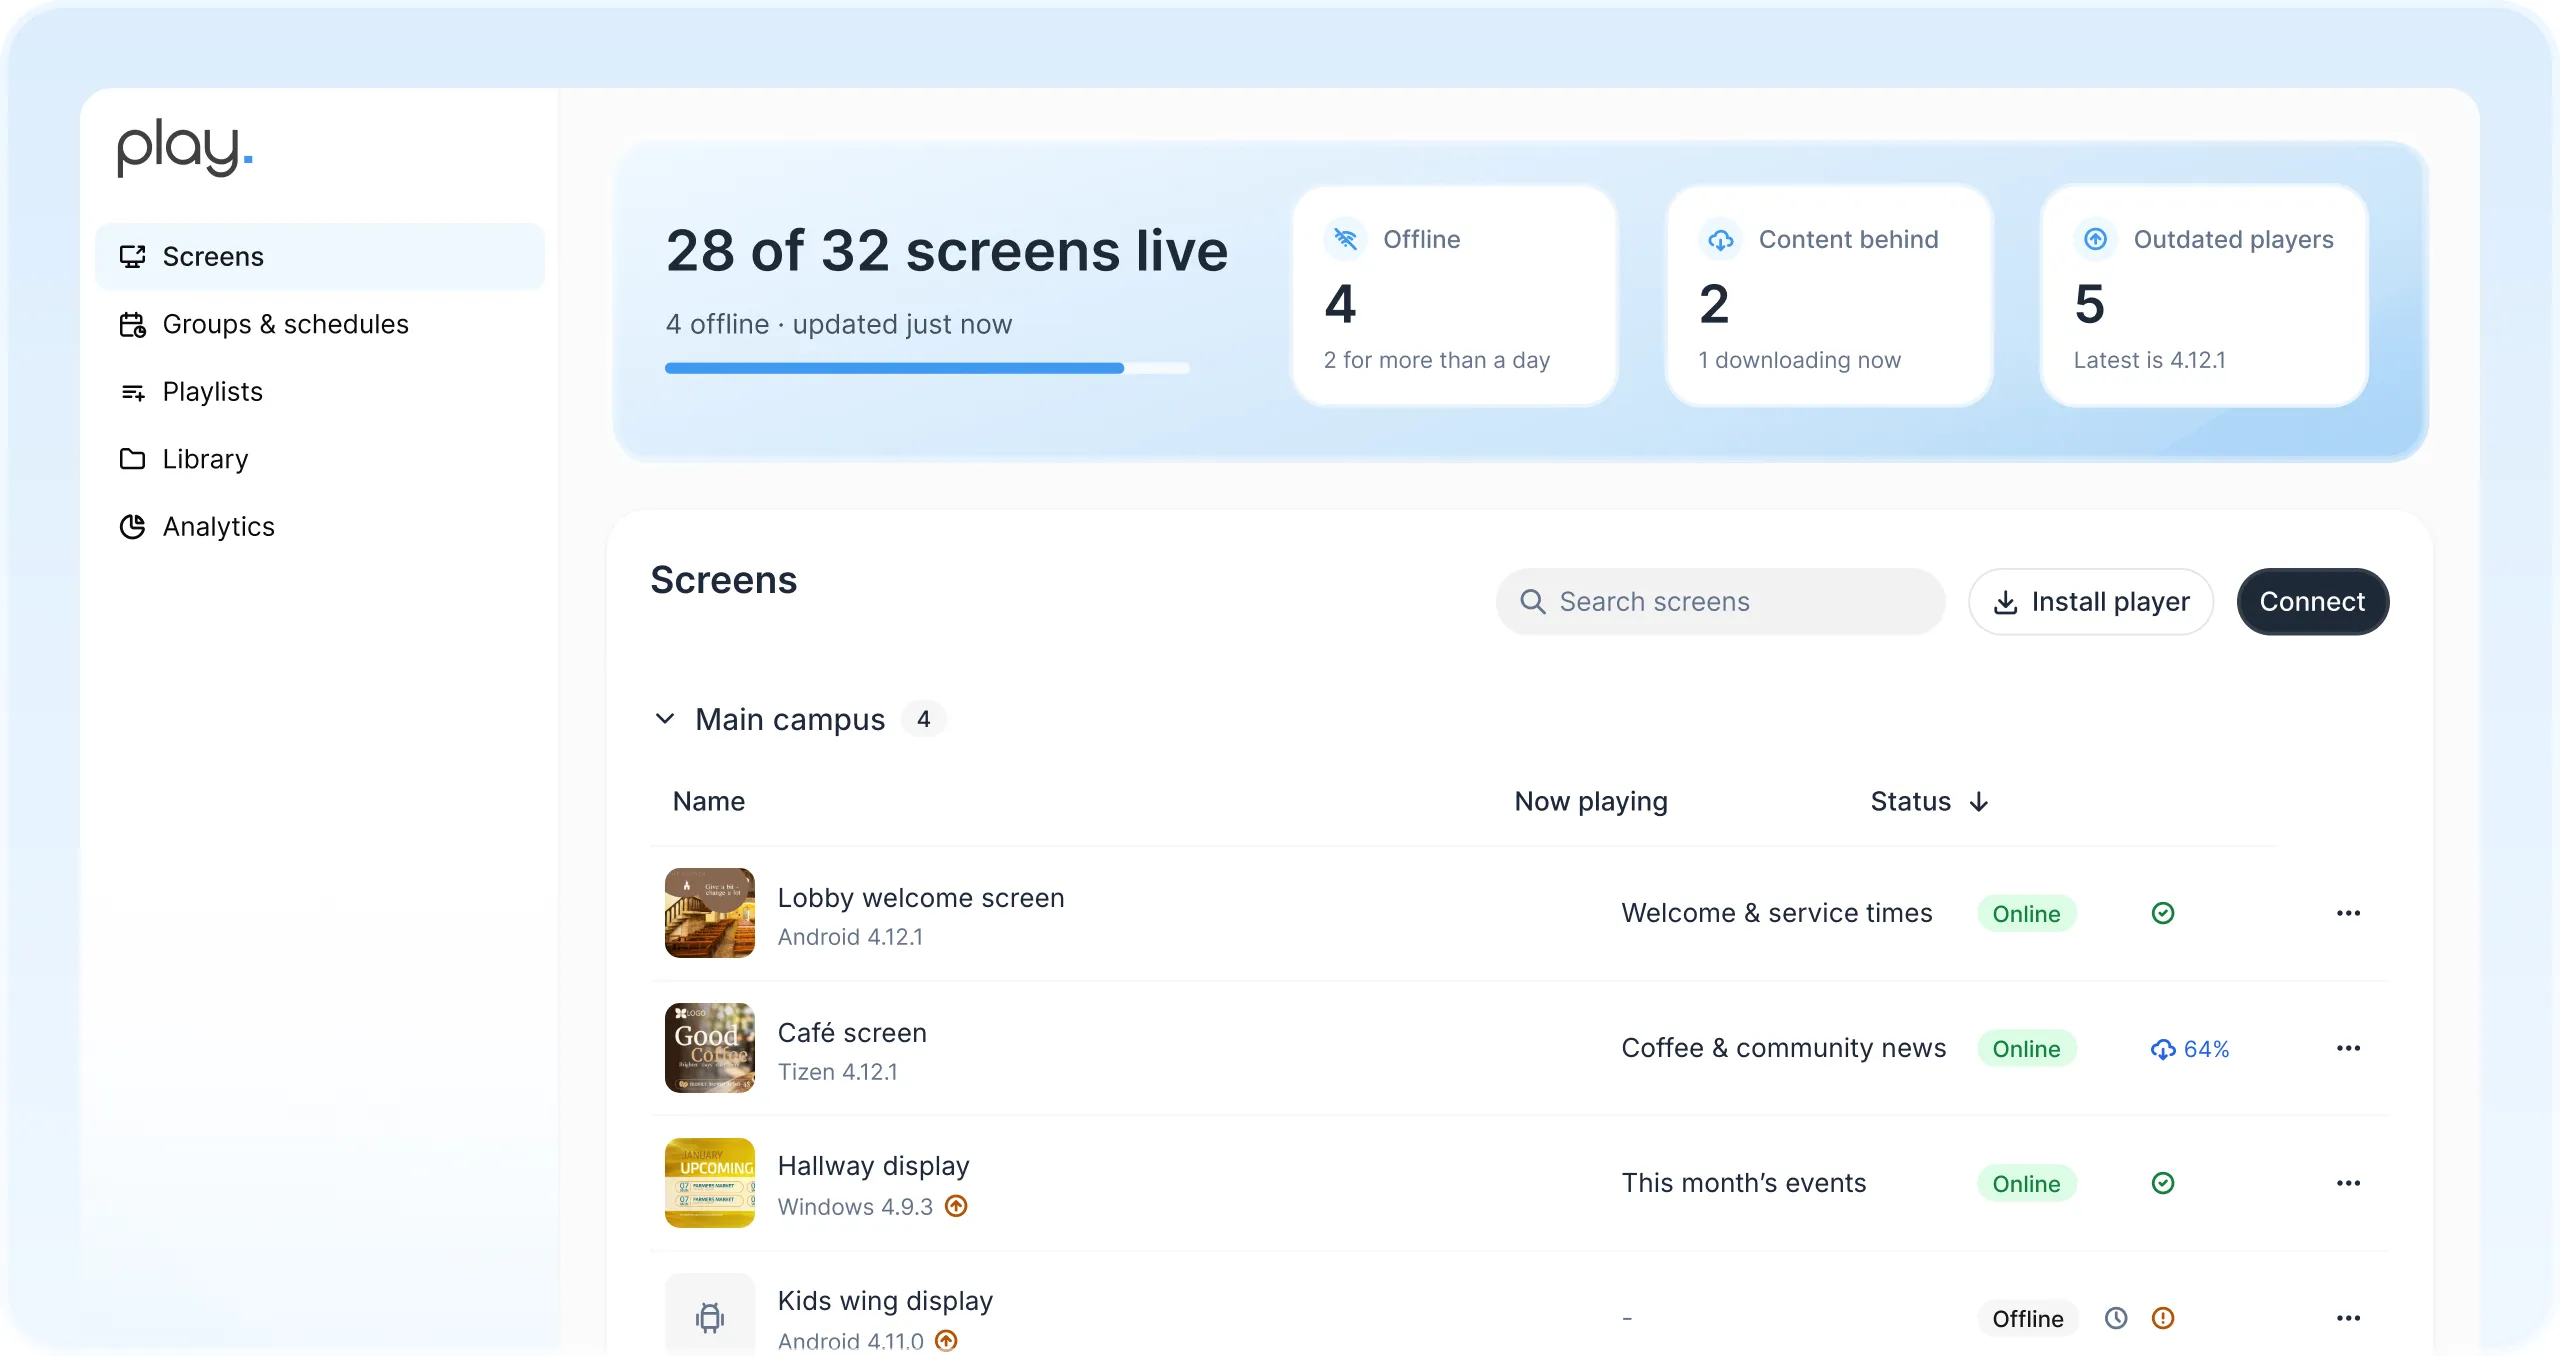The image size is (2560, 1356).
Task: Click the screens live progress bar
Action: pyautogui.click(x=927, y=368)
